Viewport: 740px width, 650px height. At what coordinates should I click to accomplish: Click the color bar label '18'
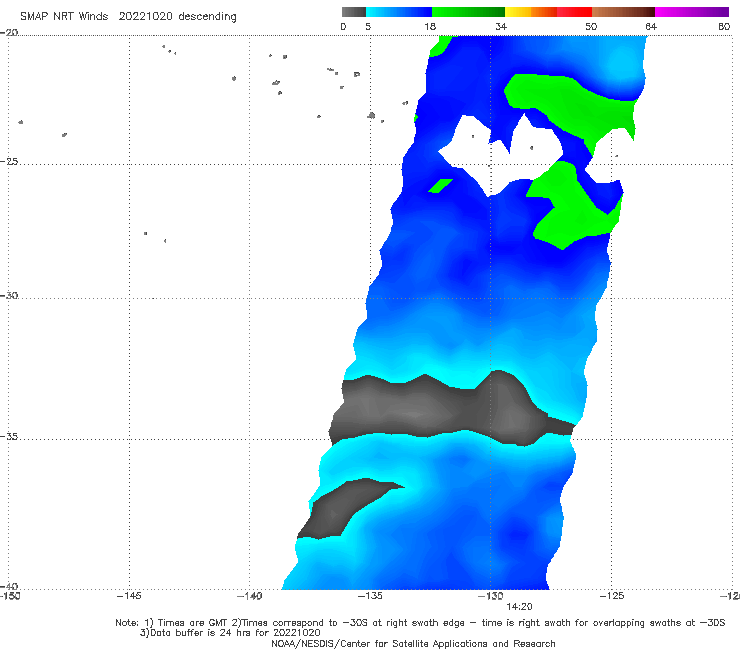[430, 26]
